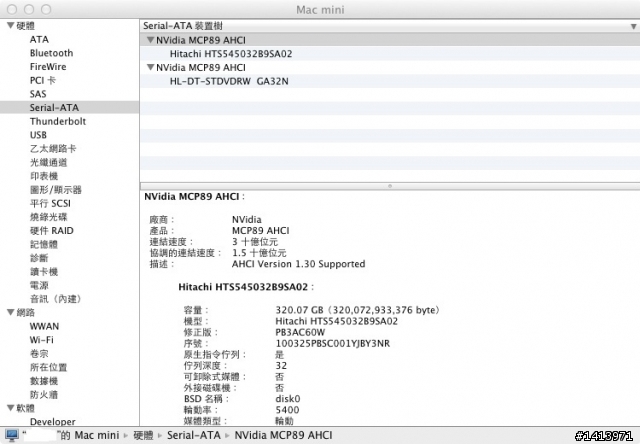Select Wi-Fi under network section
Viewport: 640px width, 444px height.
click(42, 340)
